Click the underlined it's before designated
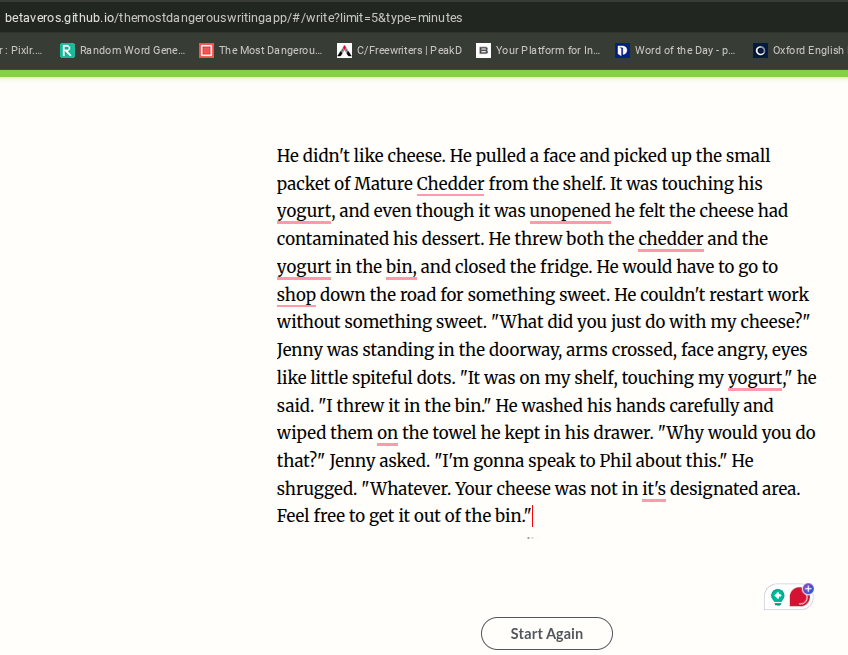Viewport: 848px width, 655px height. click(654, 489)
